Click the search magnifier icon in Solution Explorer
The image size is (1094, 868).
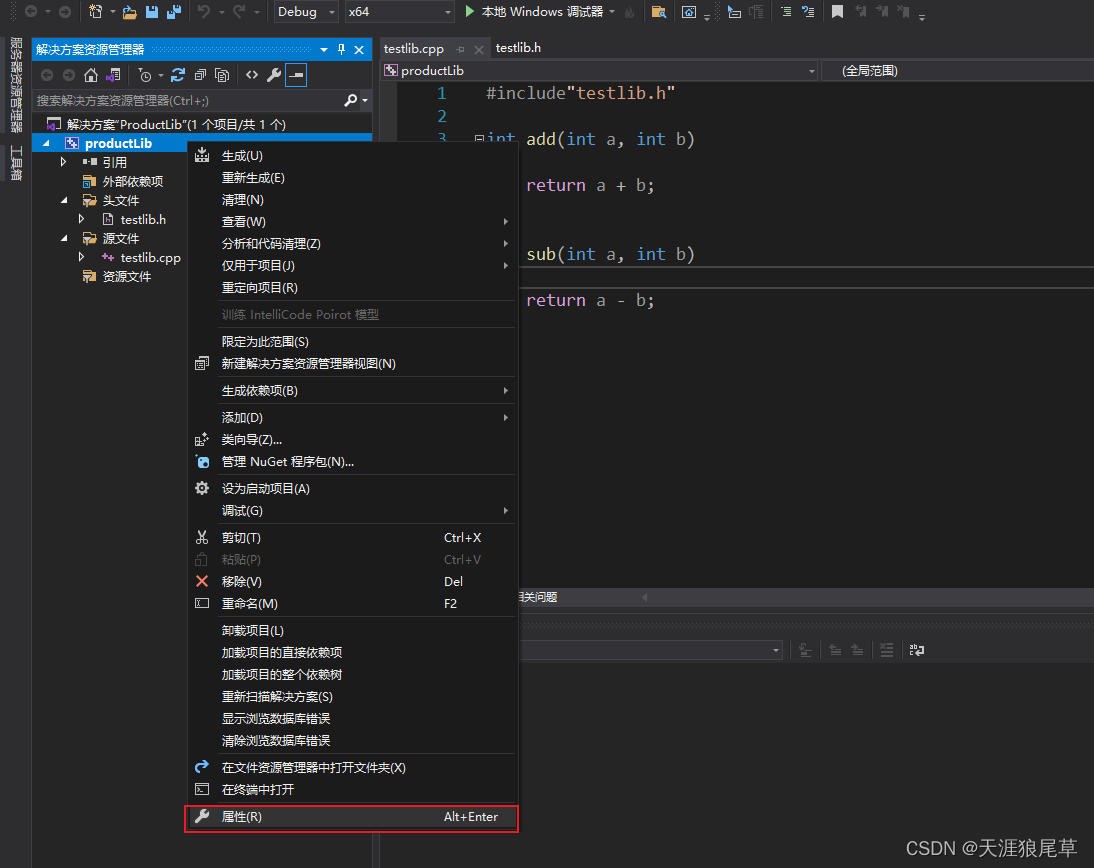click(x=351, y=100)
